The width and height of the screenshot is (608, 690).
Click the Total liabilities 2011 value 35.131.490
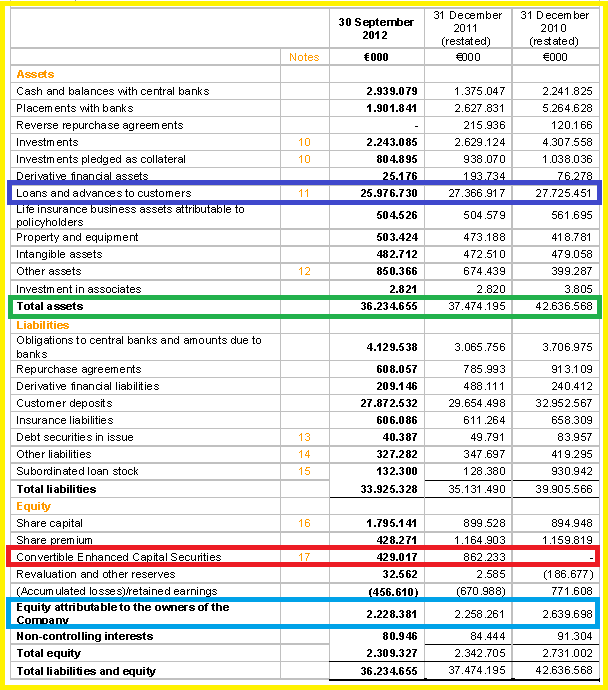pyautogui.click(x=477, y=489)
